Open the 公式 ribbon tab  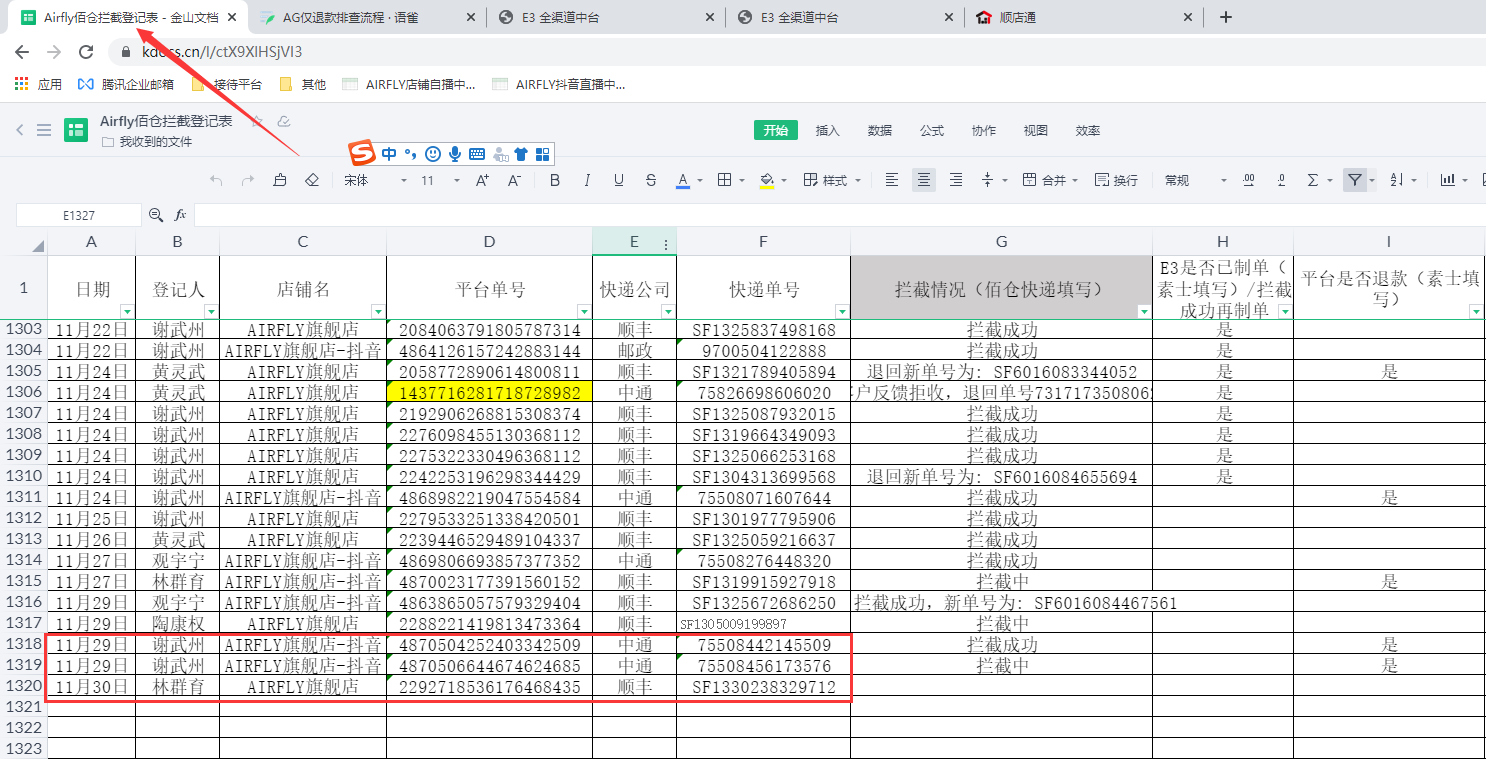[x=932, y=130]
